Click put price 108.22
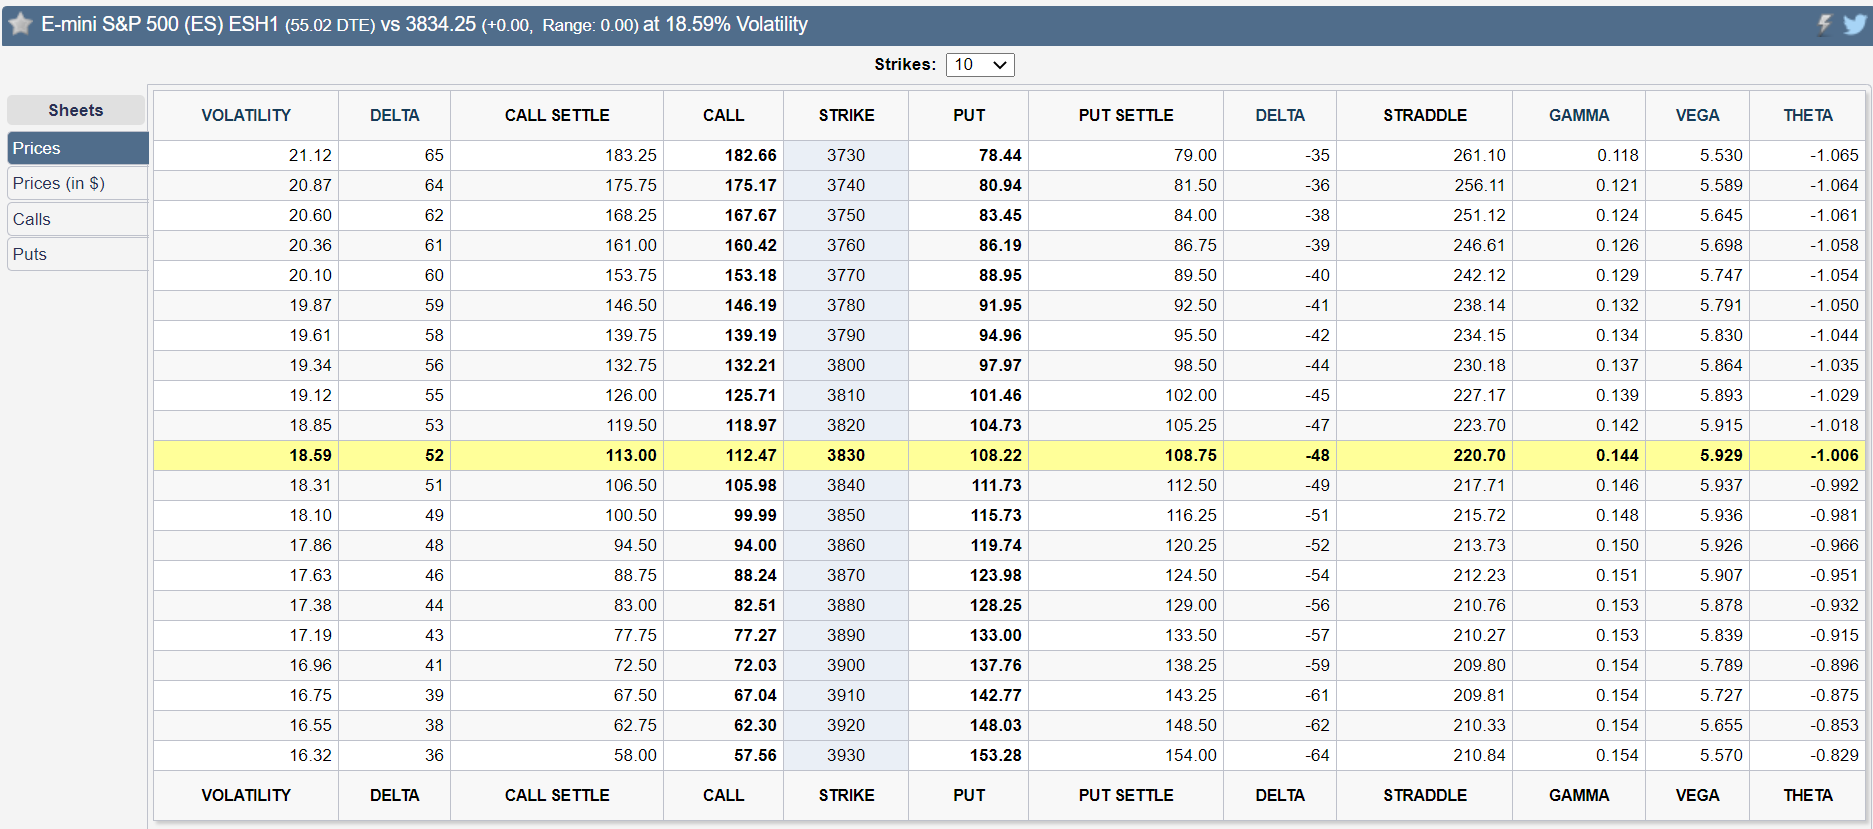The width and height of the screenshot is (1873, 829). click(996, 455)
